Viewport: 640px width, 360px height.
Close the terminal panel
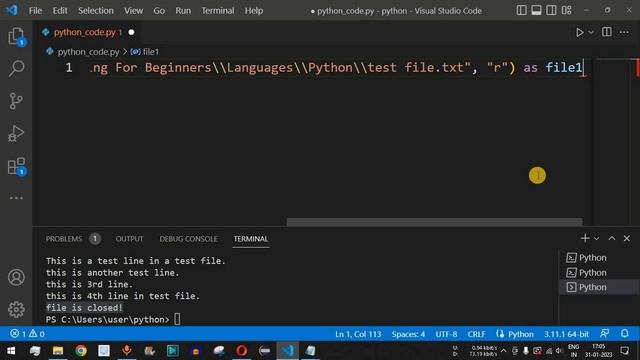(627, 238)
